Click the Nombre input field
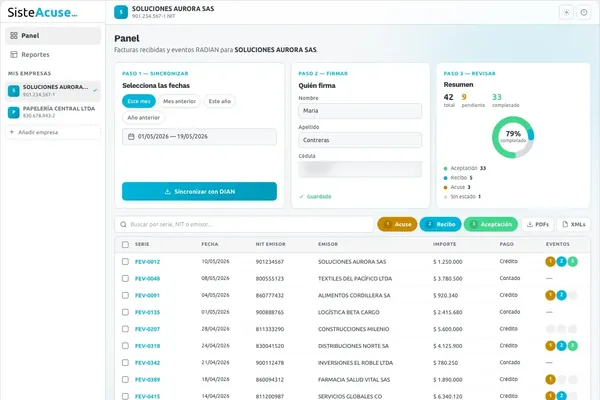Image resolution: width=600 pixels, height=400 pixels. click(x=360, y=111)
